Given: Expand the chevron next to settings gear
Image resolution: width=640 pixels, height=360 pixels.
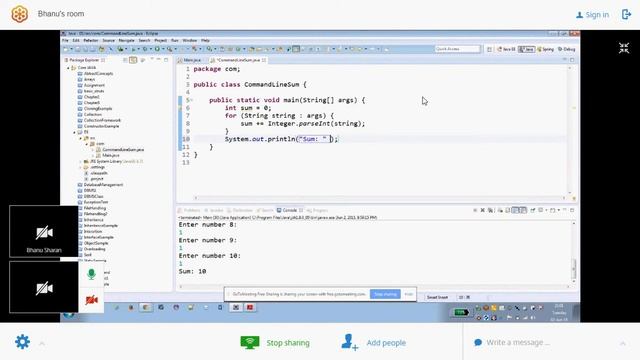Looking at the screenshot, I should pyautogui.click(x=42, y=344).
